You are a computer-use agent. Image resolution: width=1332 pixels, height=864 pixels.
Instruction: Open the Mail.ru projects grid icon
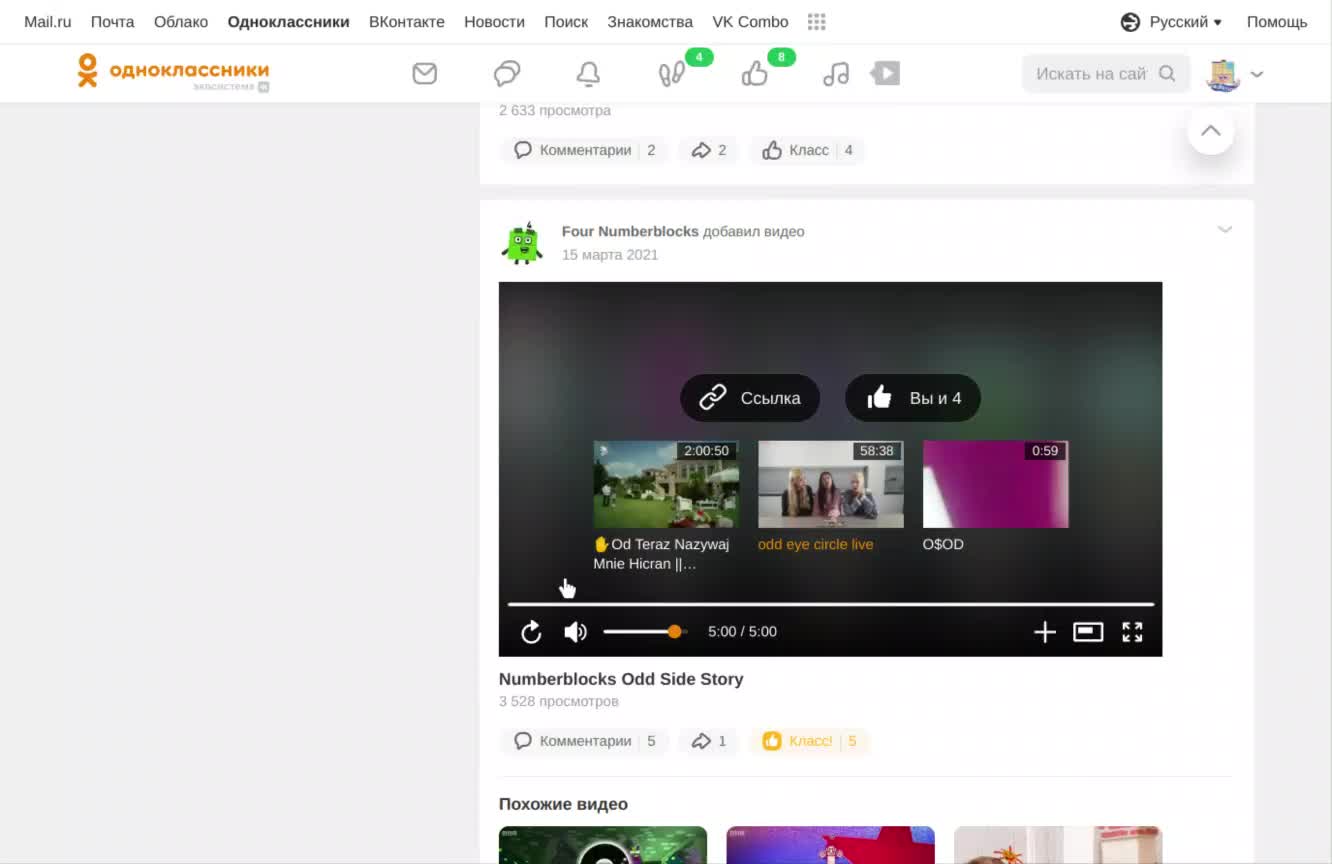816,22
